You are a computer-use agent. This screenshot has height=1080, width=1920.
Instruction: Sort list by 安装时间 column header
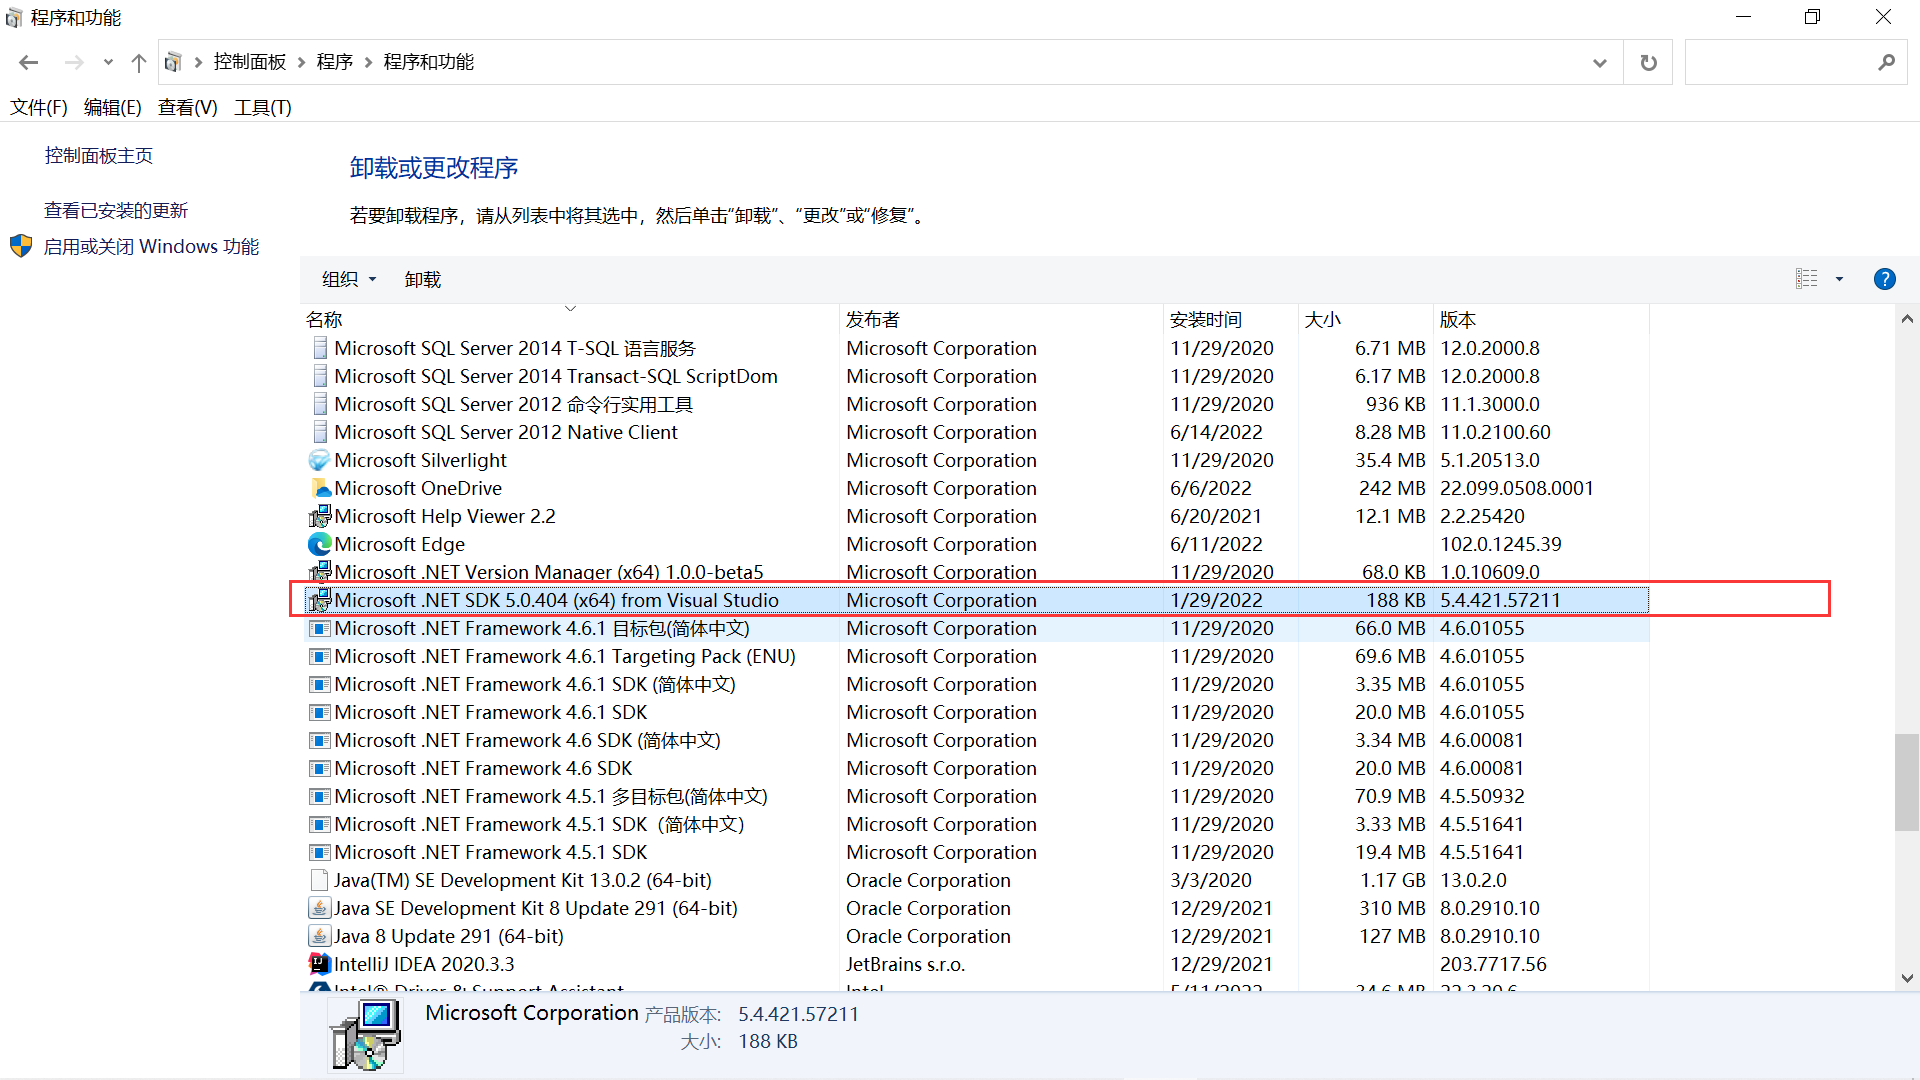pyautogui.click(x=1231, y=319)
